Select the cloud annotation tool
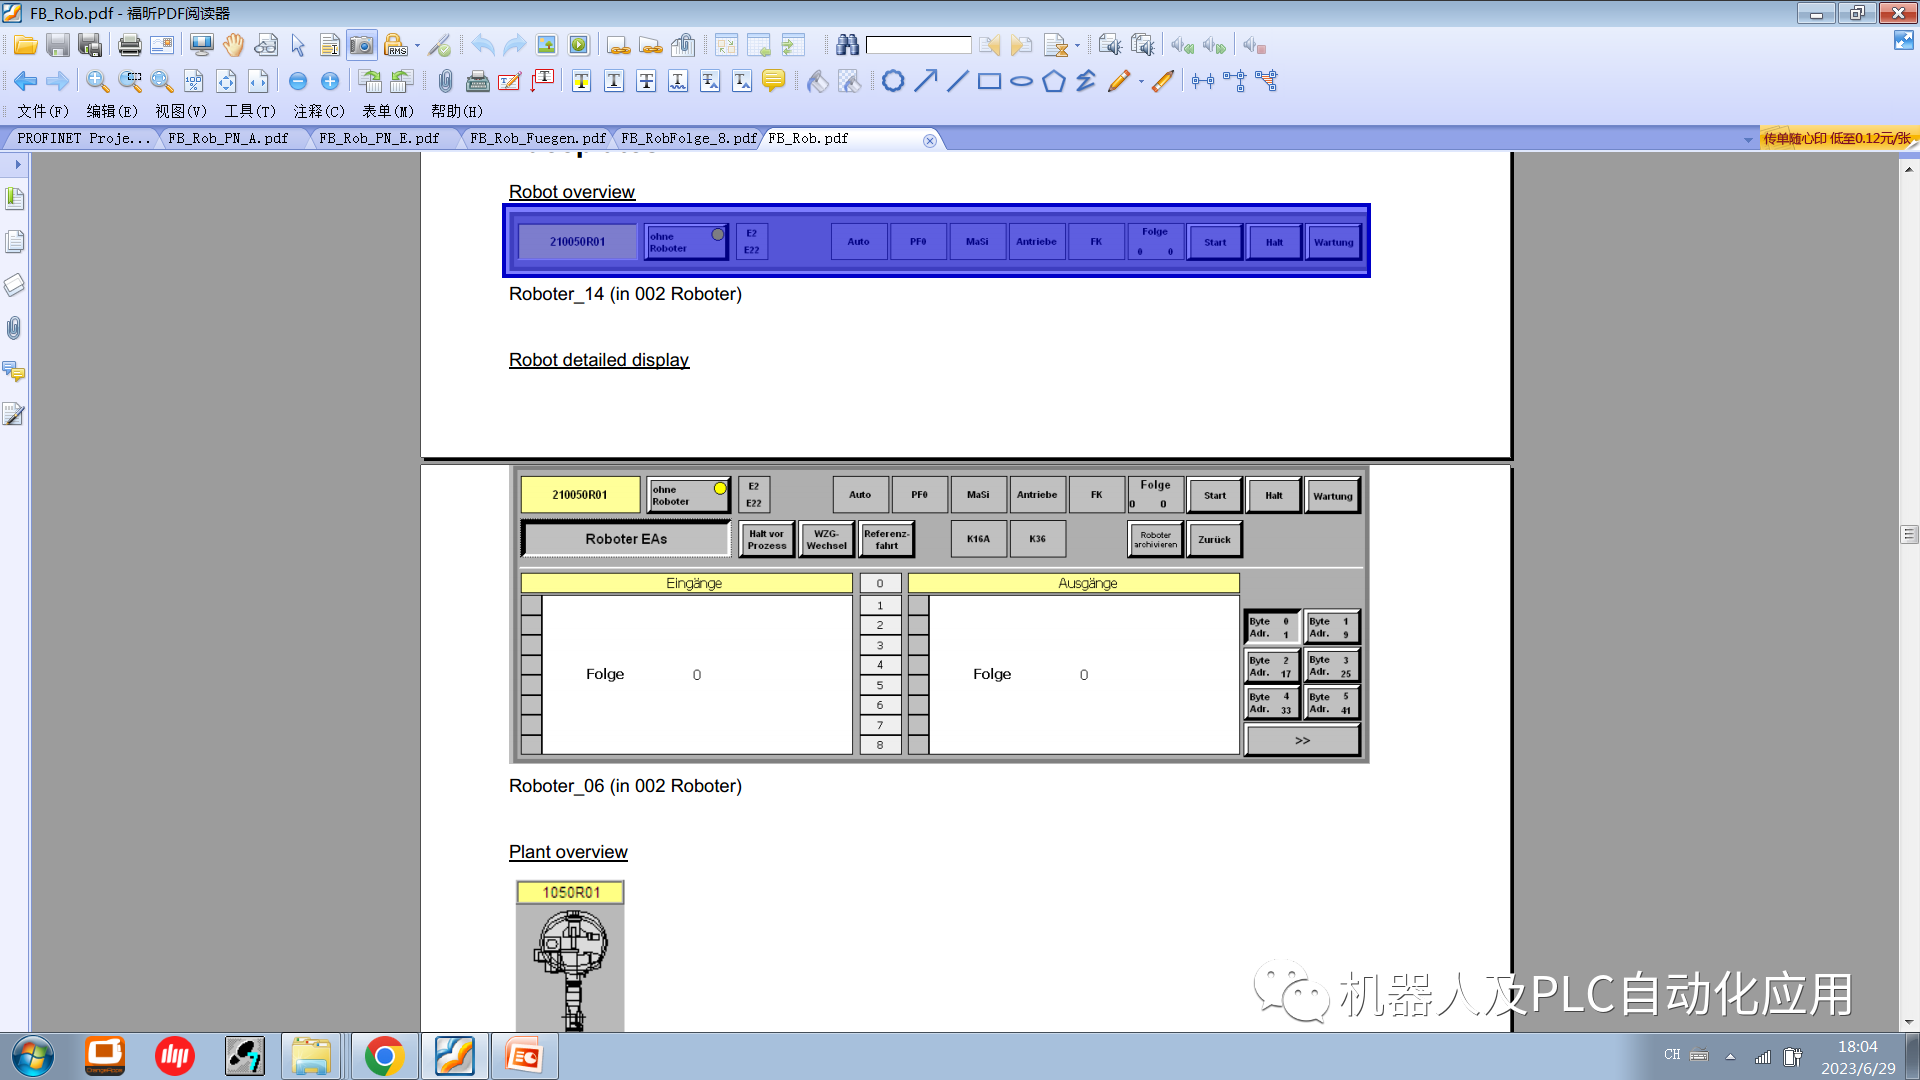 (893, 81)
